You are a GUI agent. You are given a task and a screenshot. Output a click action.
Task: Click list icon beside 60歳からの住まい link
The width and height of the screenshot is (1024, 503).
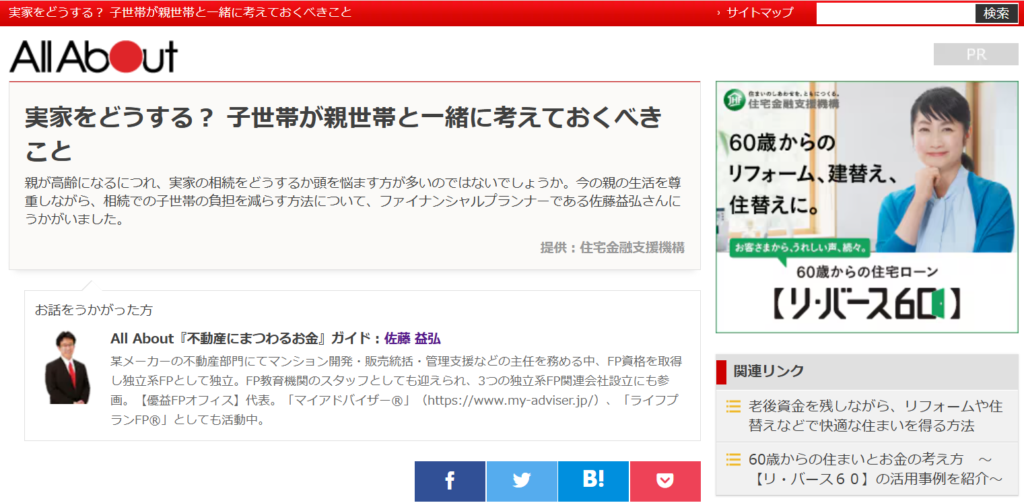(x=733, y=460)
